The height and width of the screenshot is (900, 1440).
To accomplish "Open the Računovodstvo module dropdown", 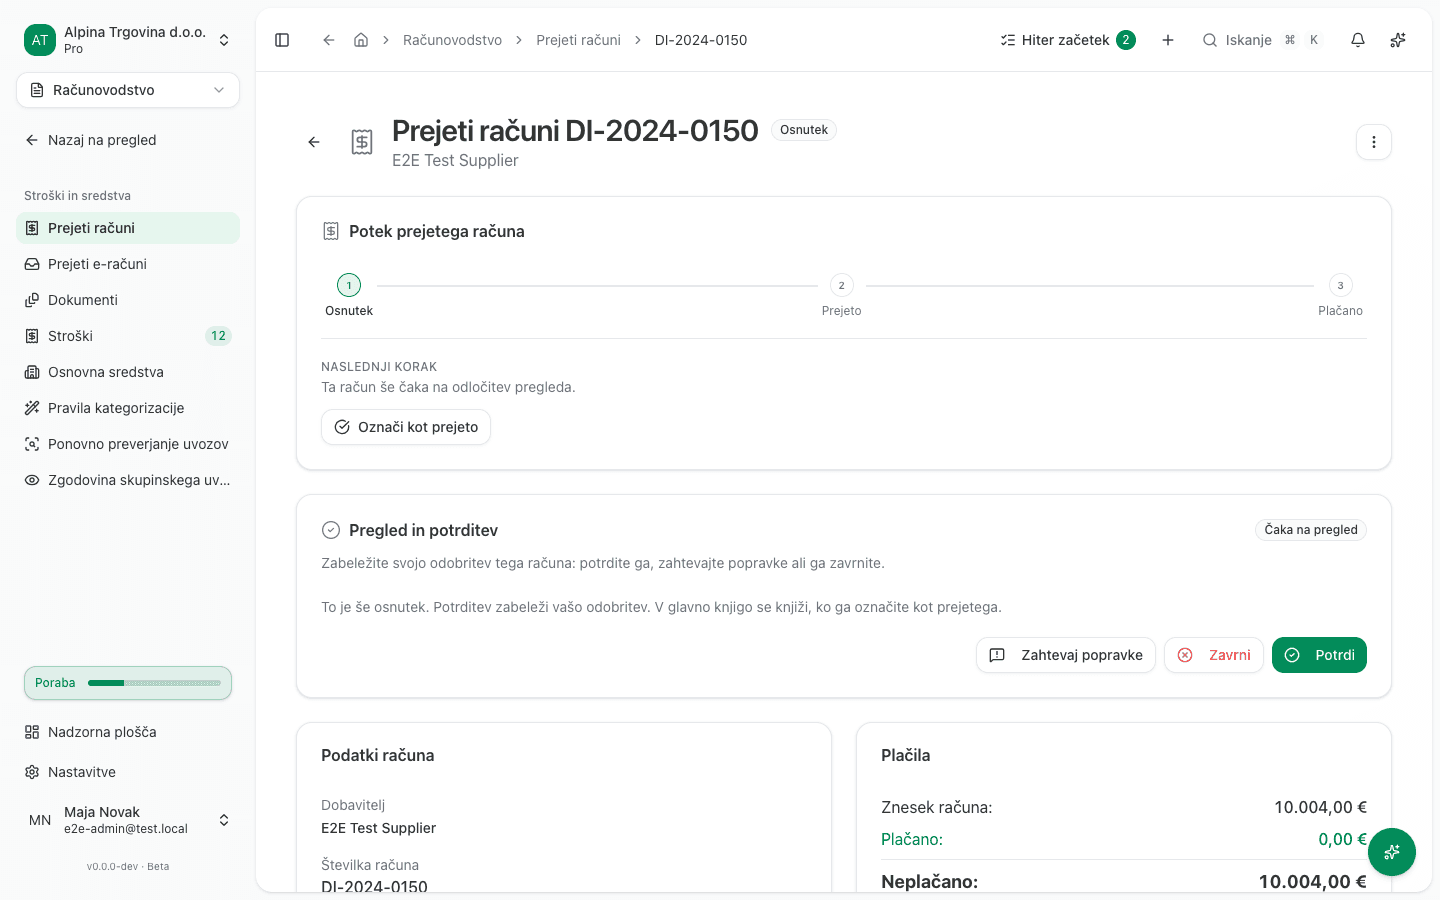I will pos(128,90).
